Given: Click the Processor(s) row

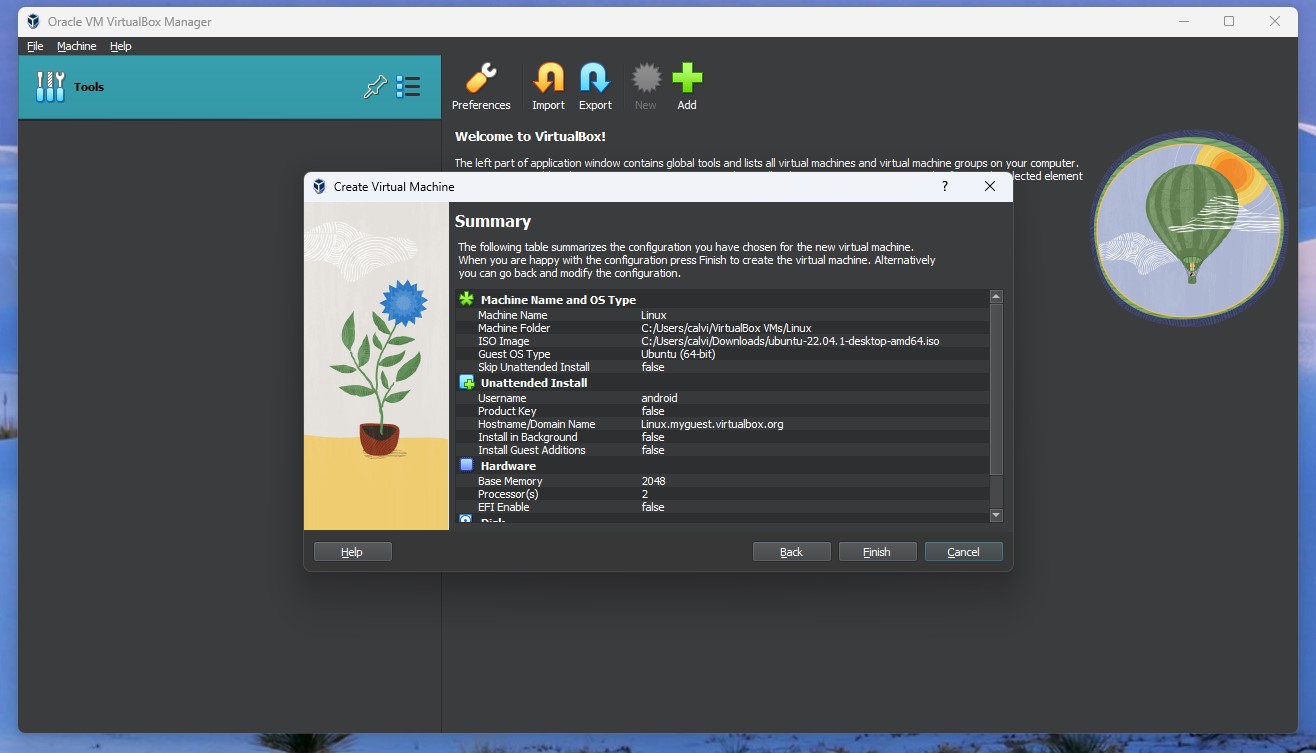Looking at the screenshot, I should [722, 494].
